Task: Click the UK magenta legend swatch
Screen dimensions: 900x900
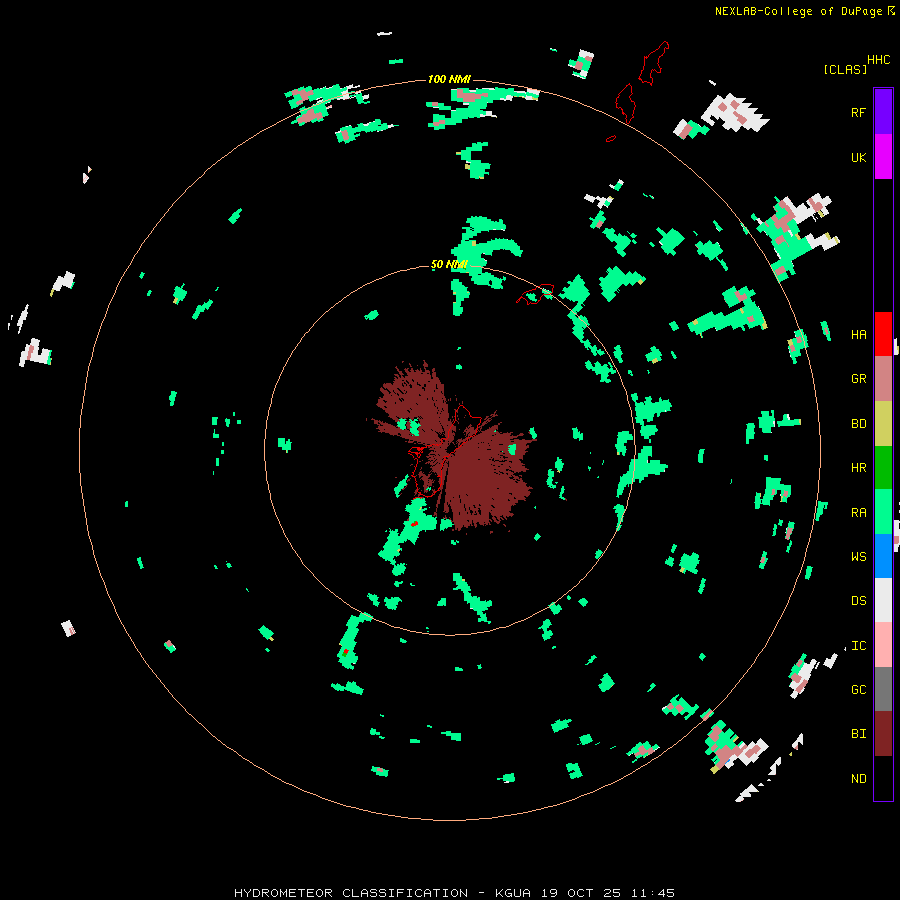Action: [x=883, y=156]
